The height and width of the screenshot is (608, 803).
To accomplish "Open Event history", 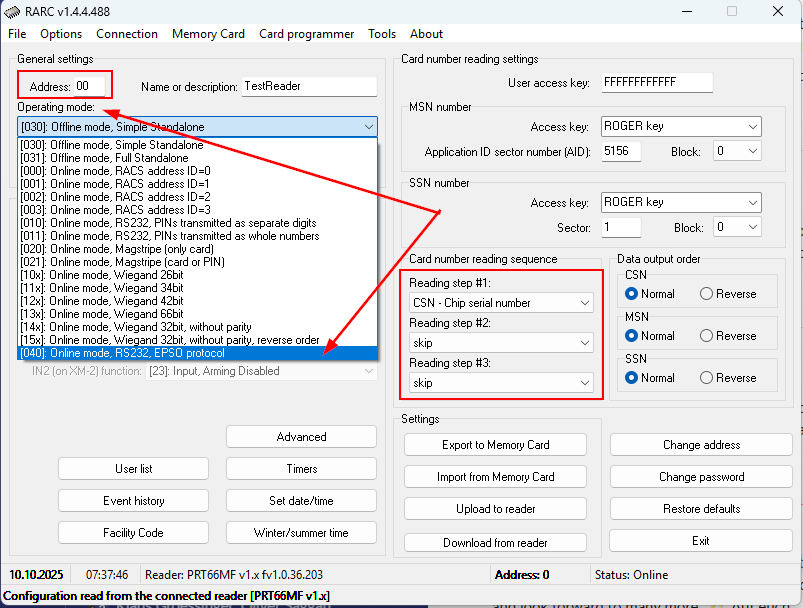I will pos(133,500).
